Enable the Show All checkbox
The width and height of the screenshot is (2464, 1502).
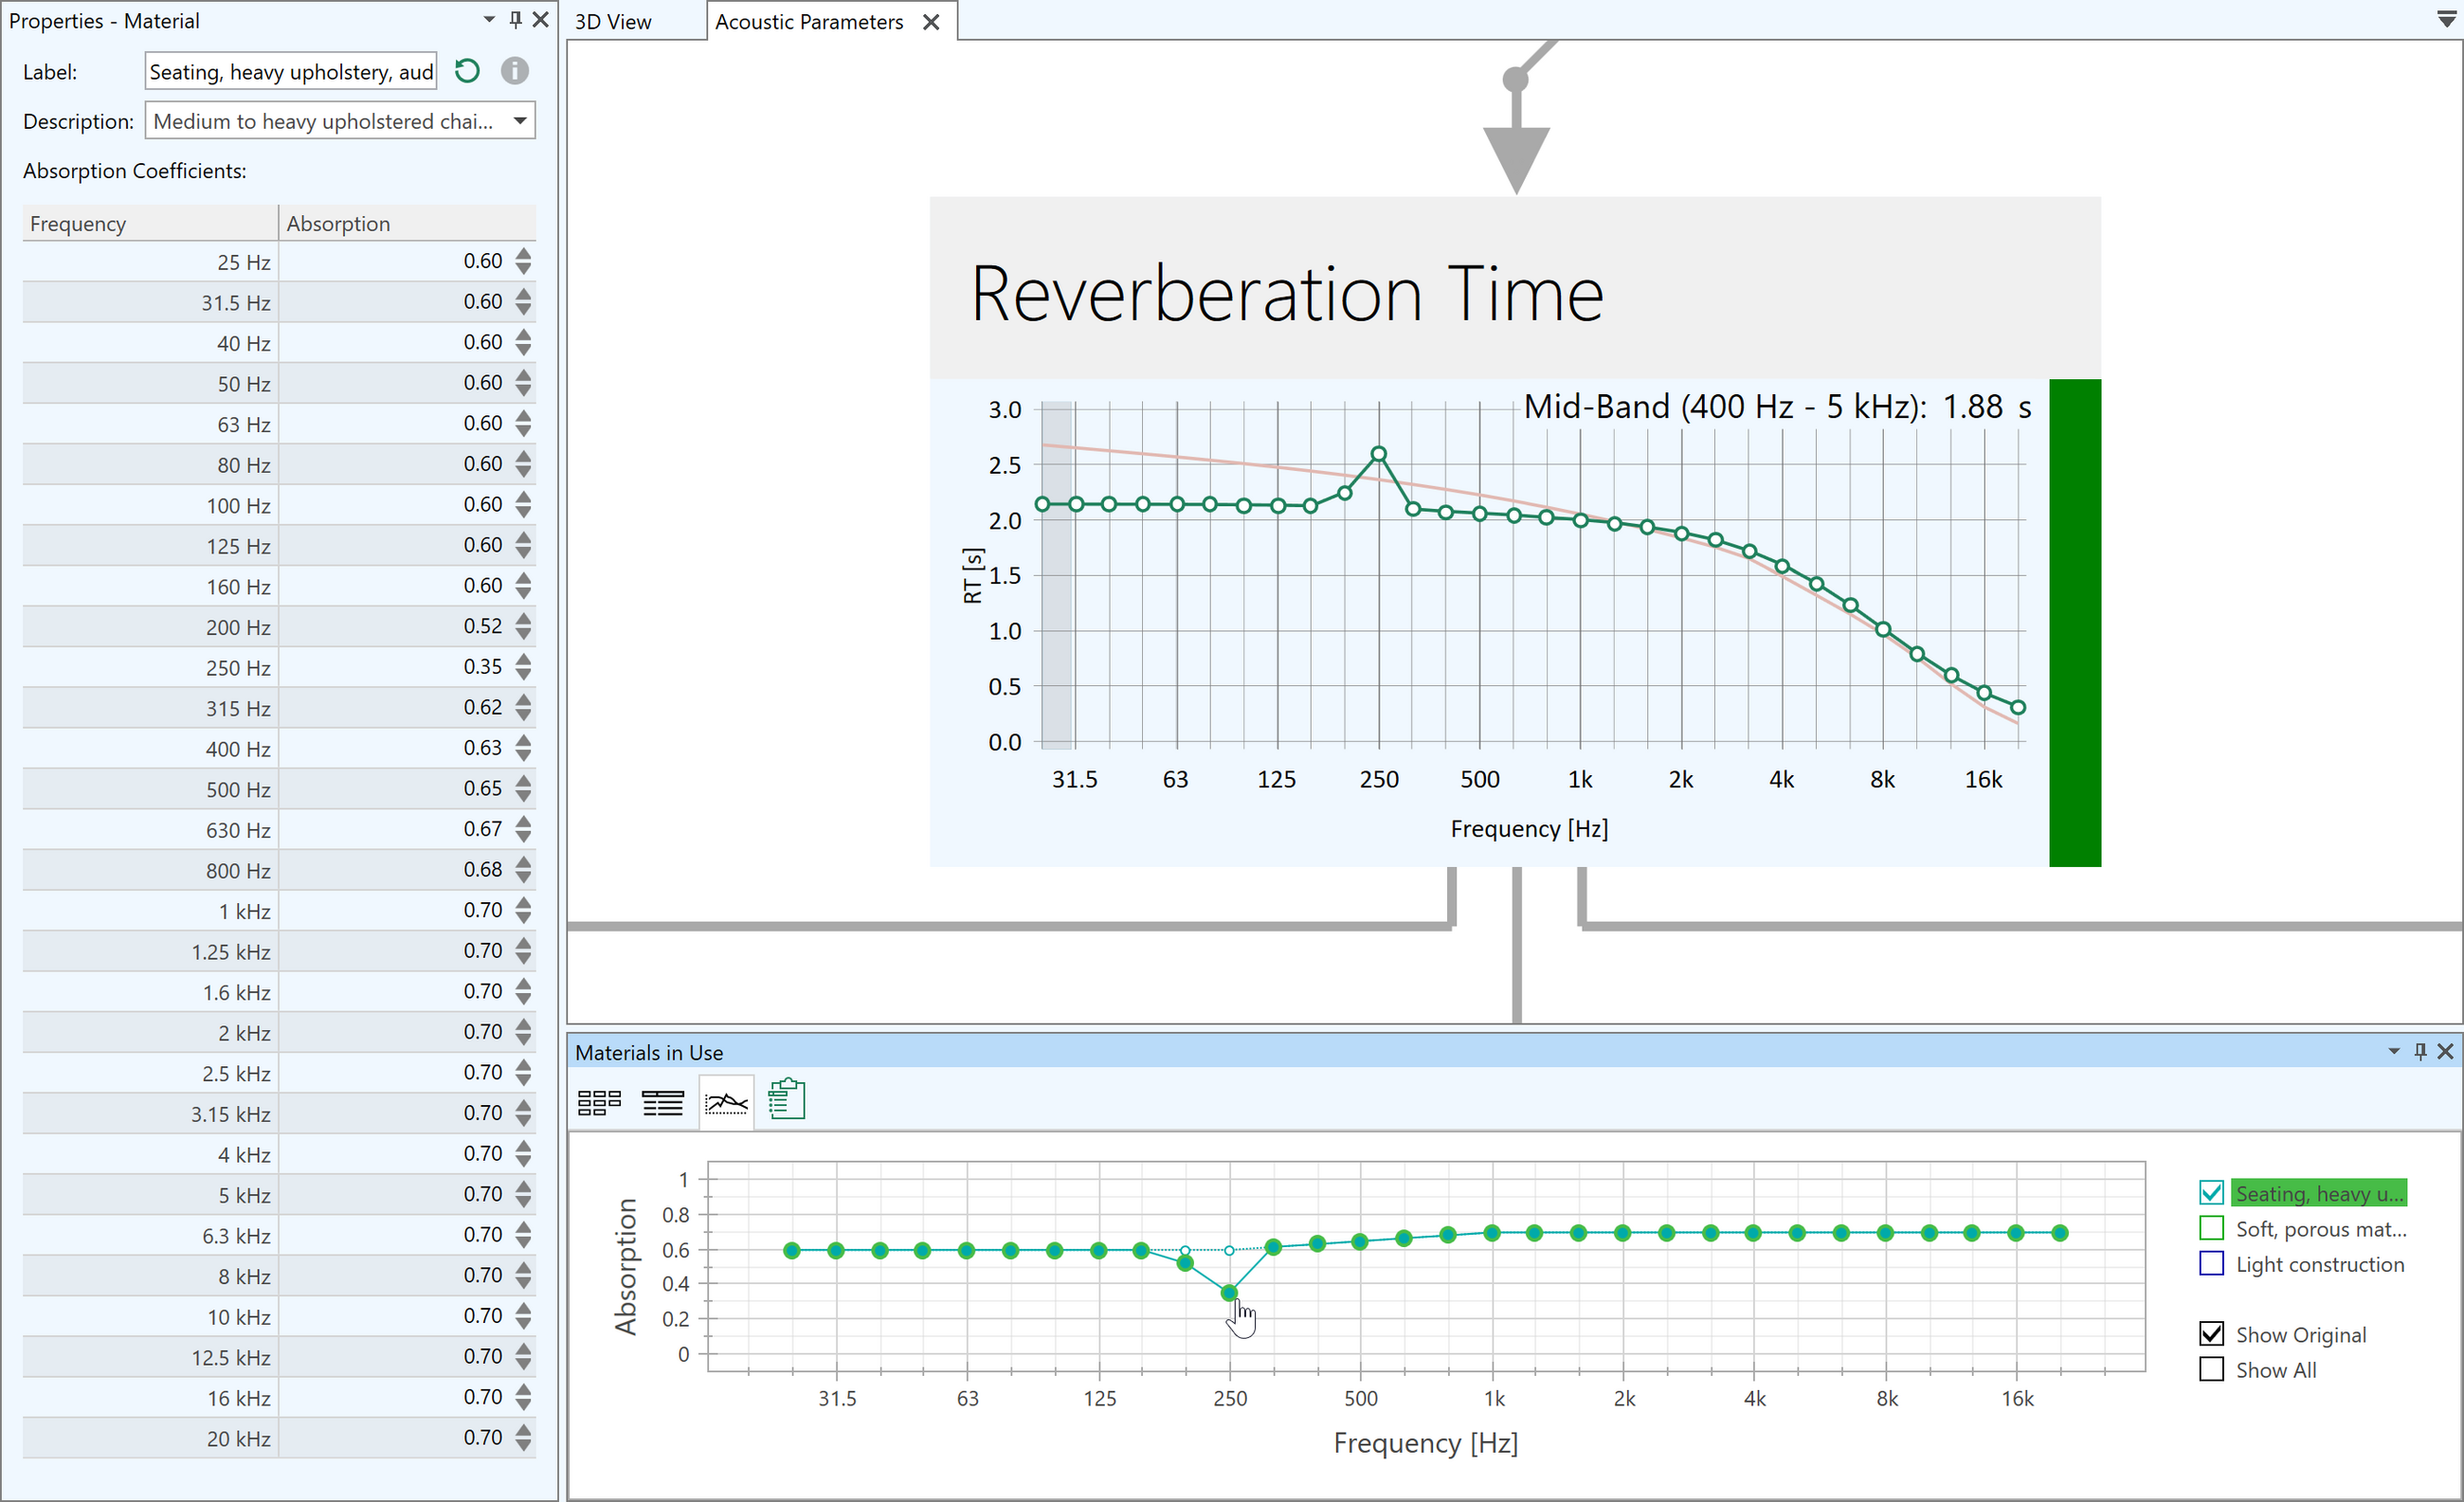pos(2212,1369)
